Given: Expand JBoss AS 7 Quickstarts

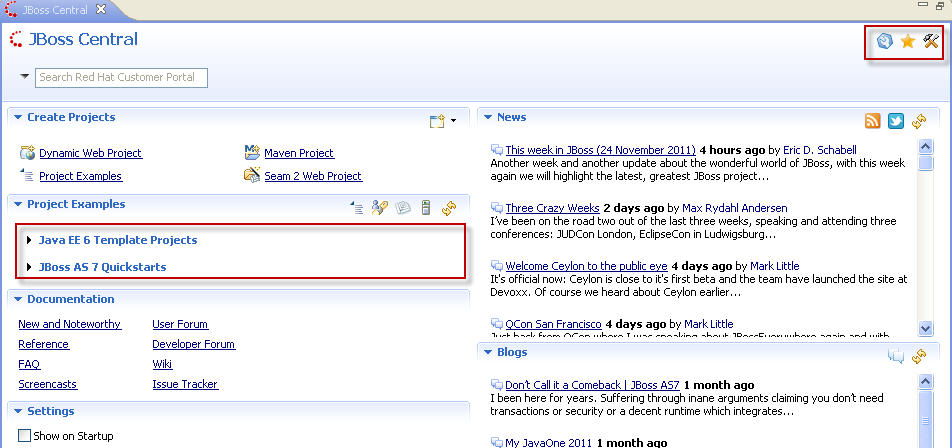Looking at the screenshot, I should (x=29, y=267).
